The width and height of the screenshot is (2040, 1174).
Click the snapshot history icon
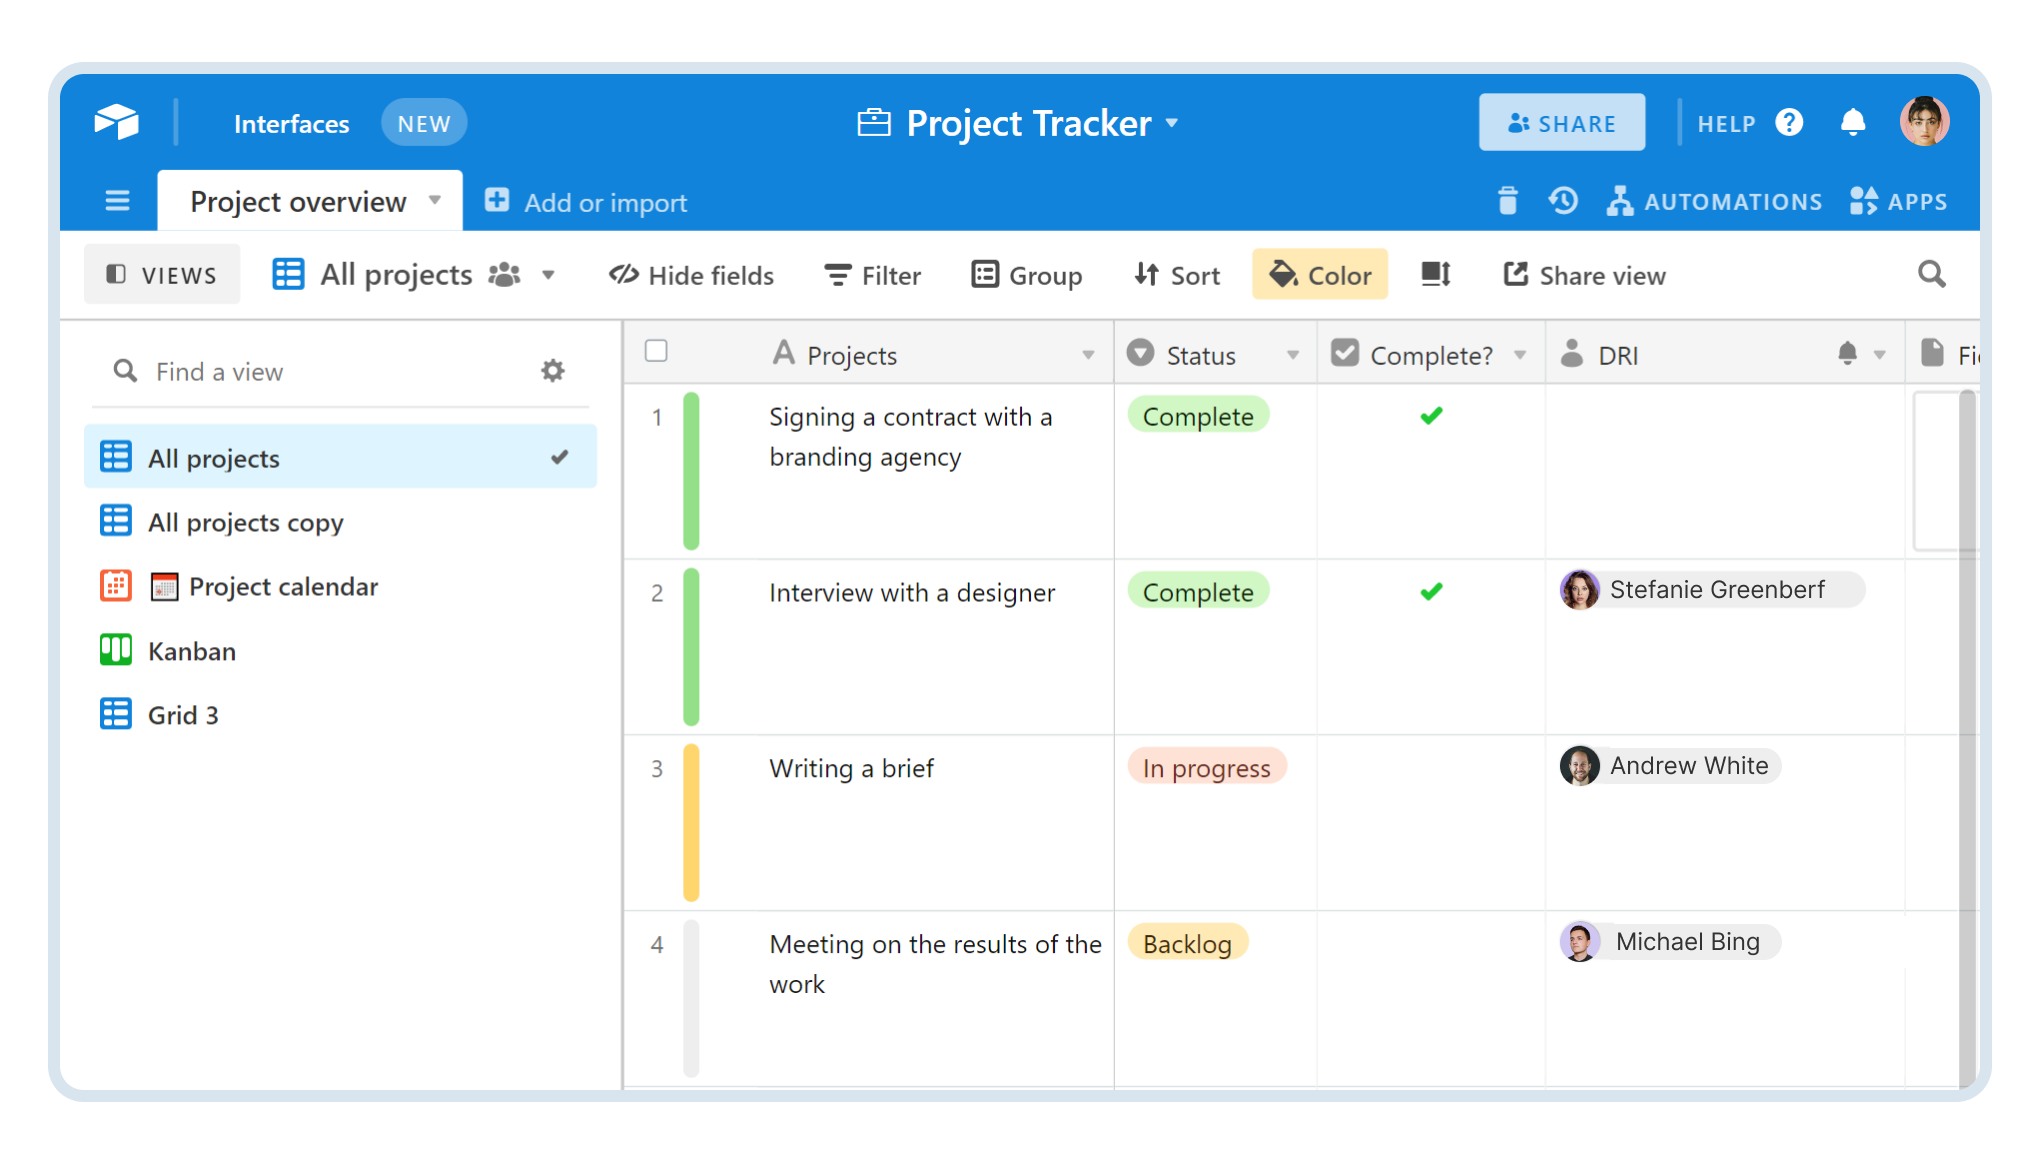tap(1563, 200)
